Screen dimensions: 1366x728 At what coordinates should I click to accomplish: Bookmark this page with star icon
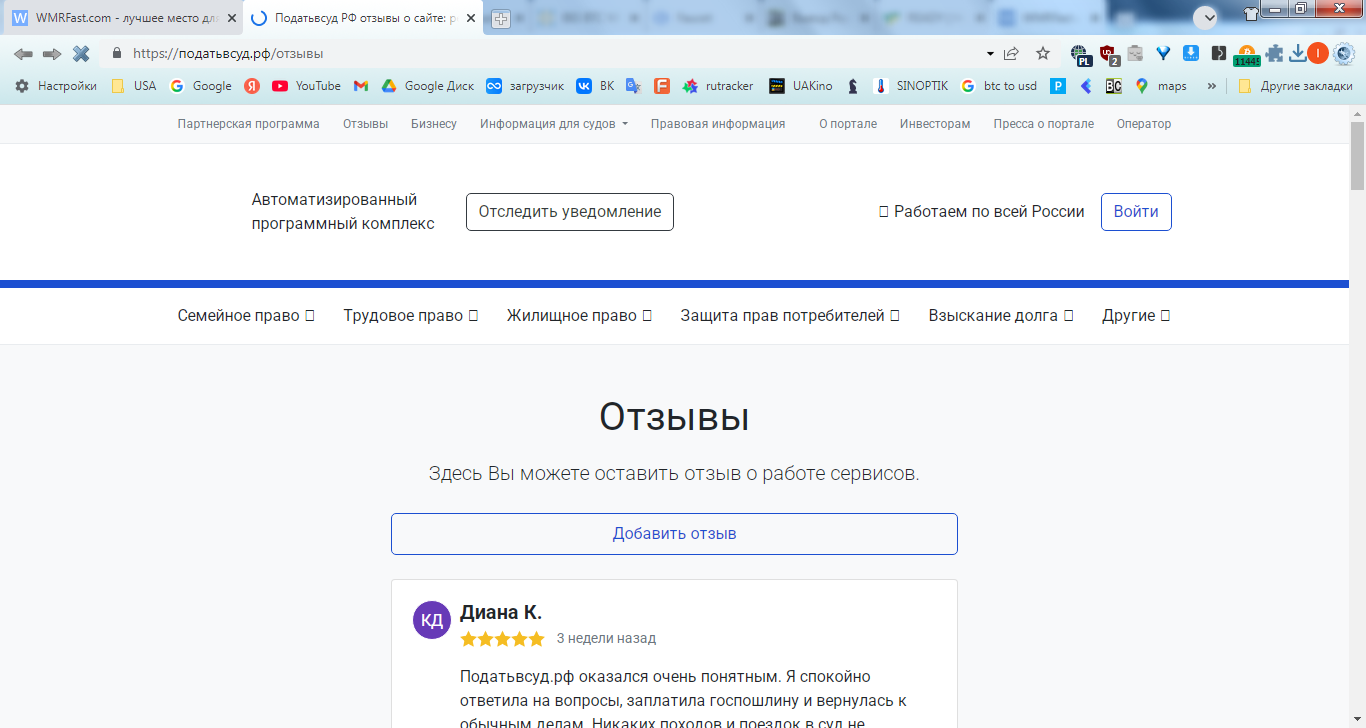point(1043,54)
